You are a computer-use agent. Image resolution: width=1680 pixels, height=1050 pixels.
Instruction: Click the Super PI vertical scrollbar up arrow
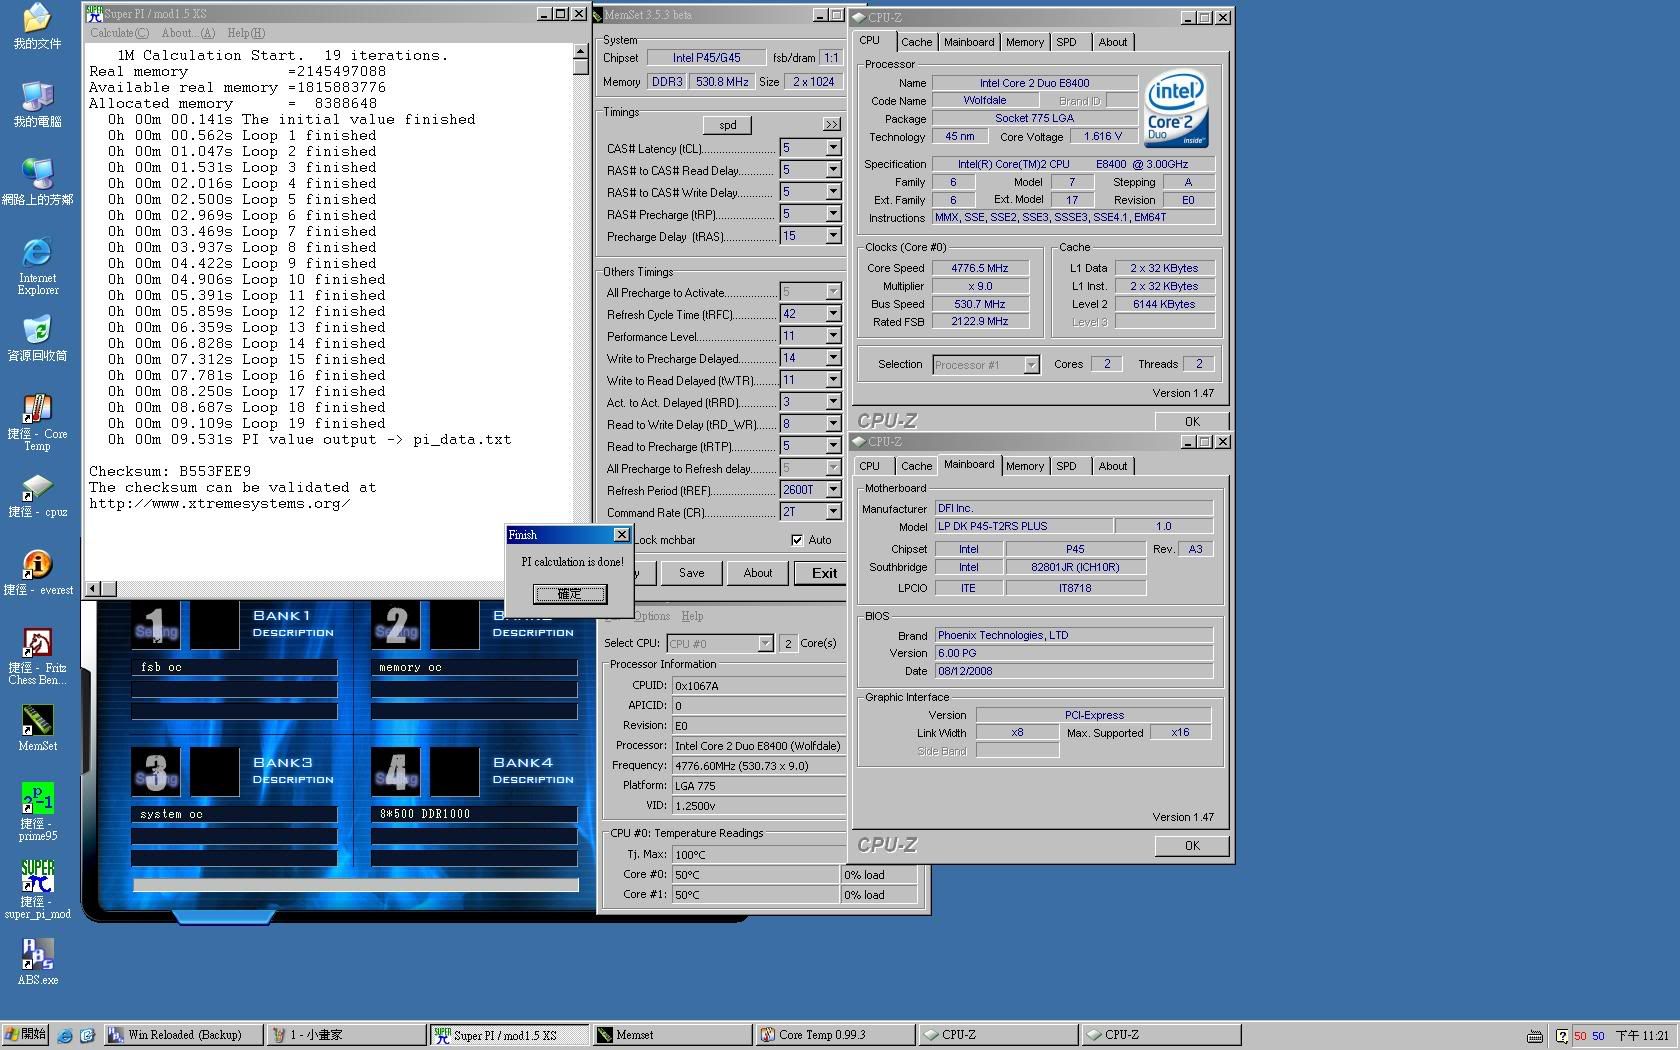pyautogui.click(x=580, y=51)
